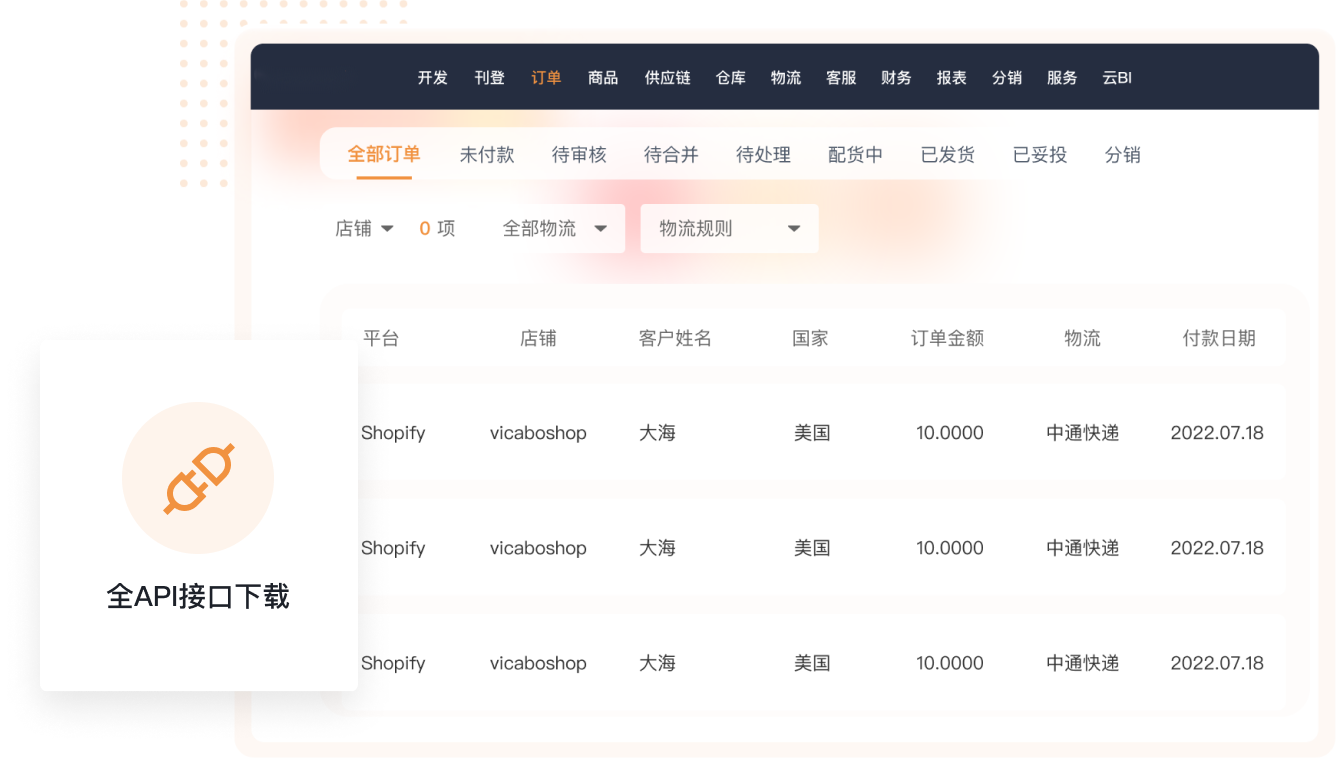Click the 全API接口下载 label
This screenshot has width=1340, height=762.
(198, 597)
